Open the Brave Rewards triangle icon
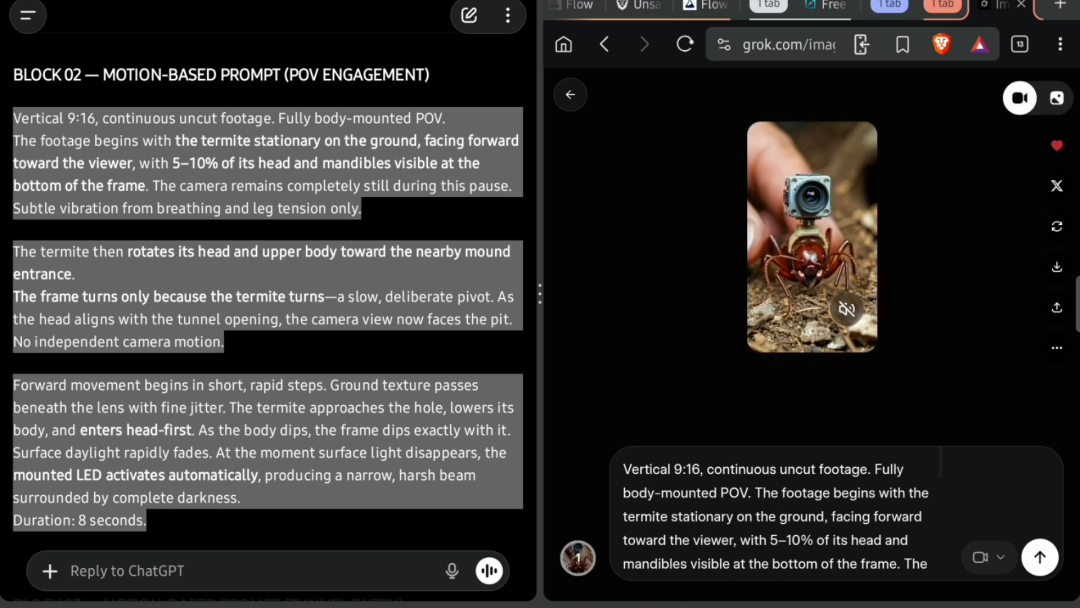1080x608 pixels. point(979,45)
